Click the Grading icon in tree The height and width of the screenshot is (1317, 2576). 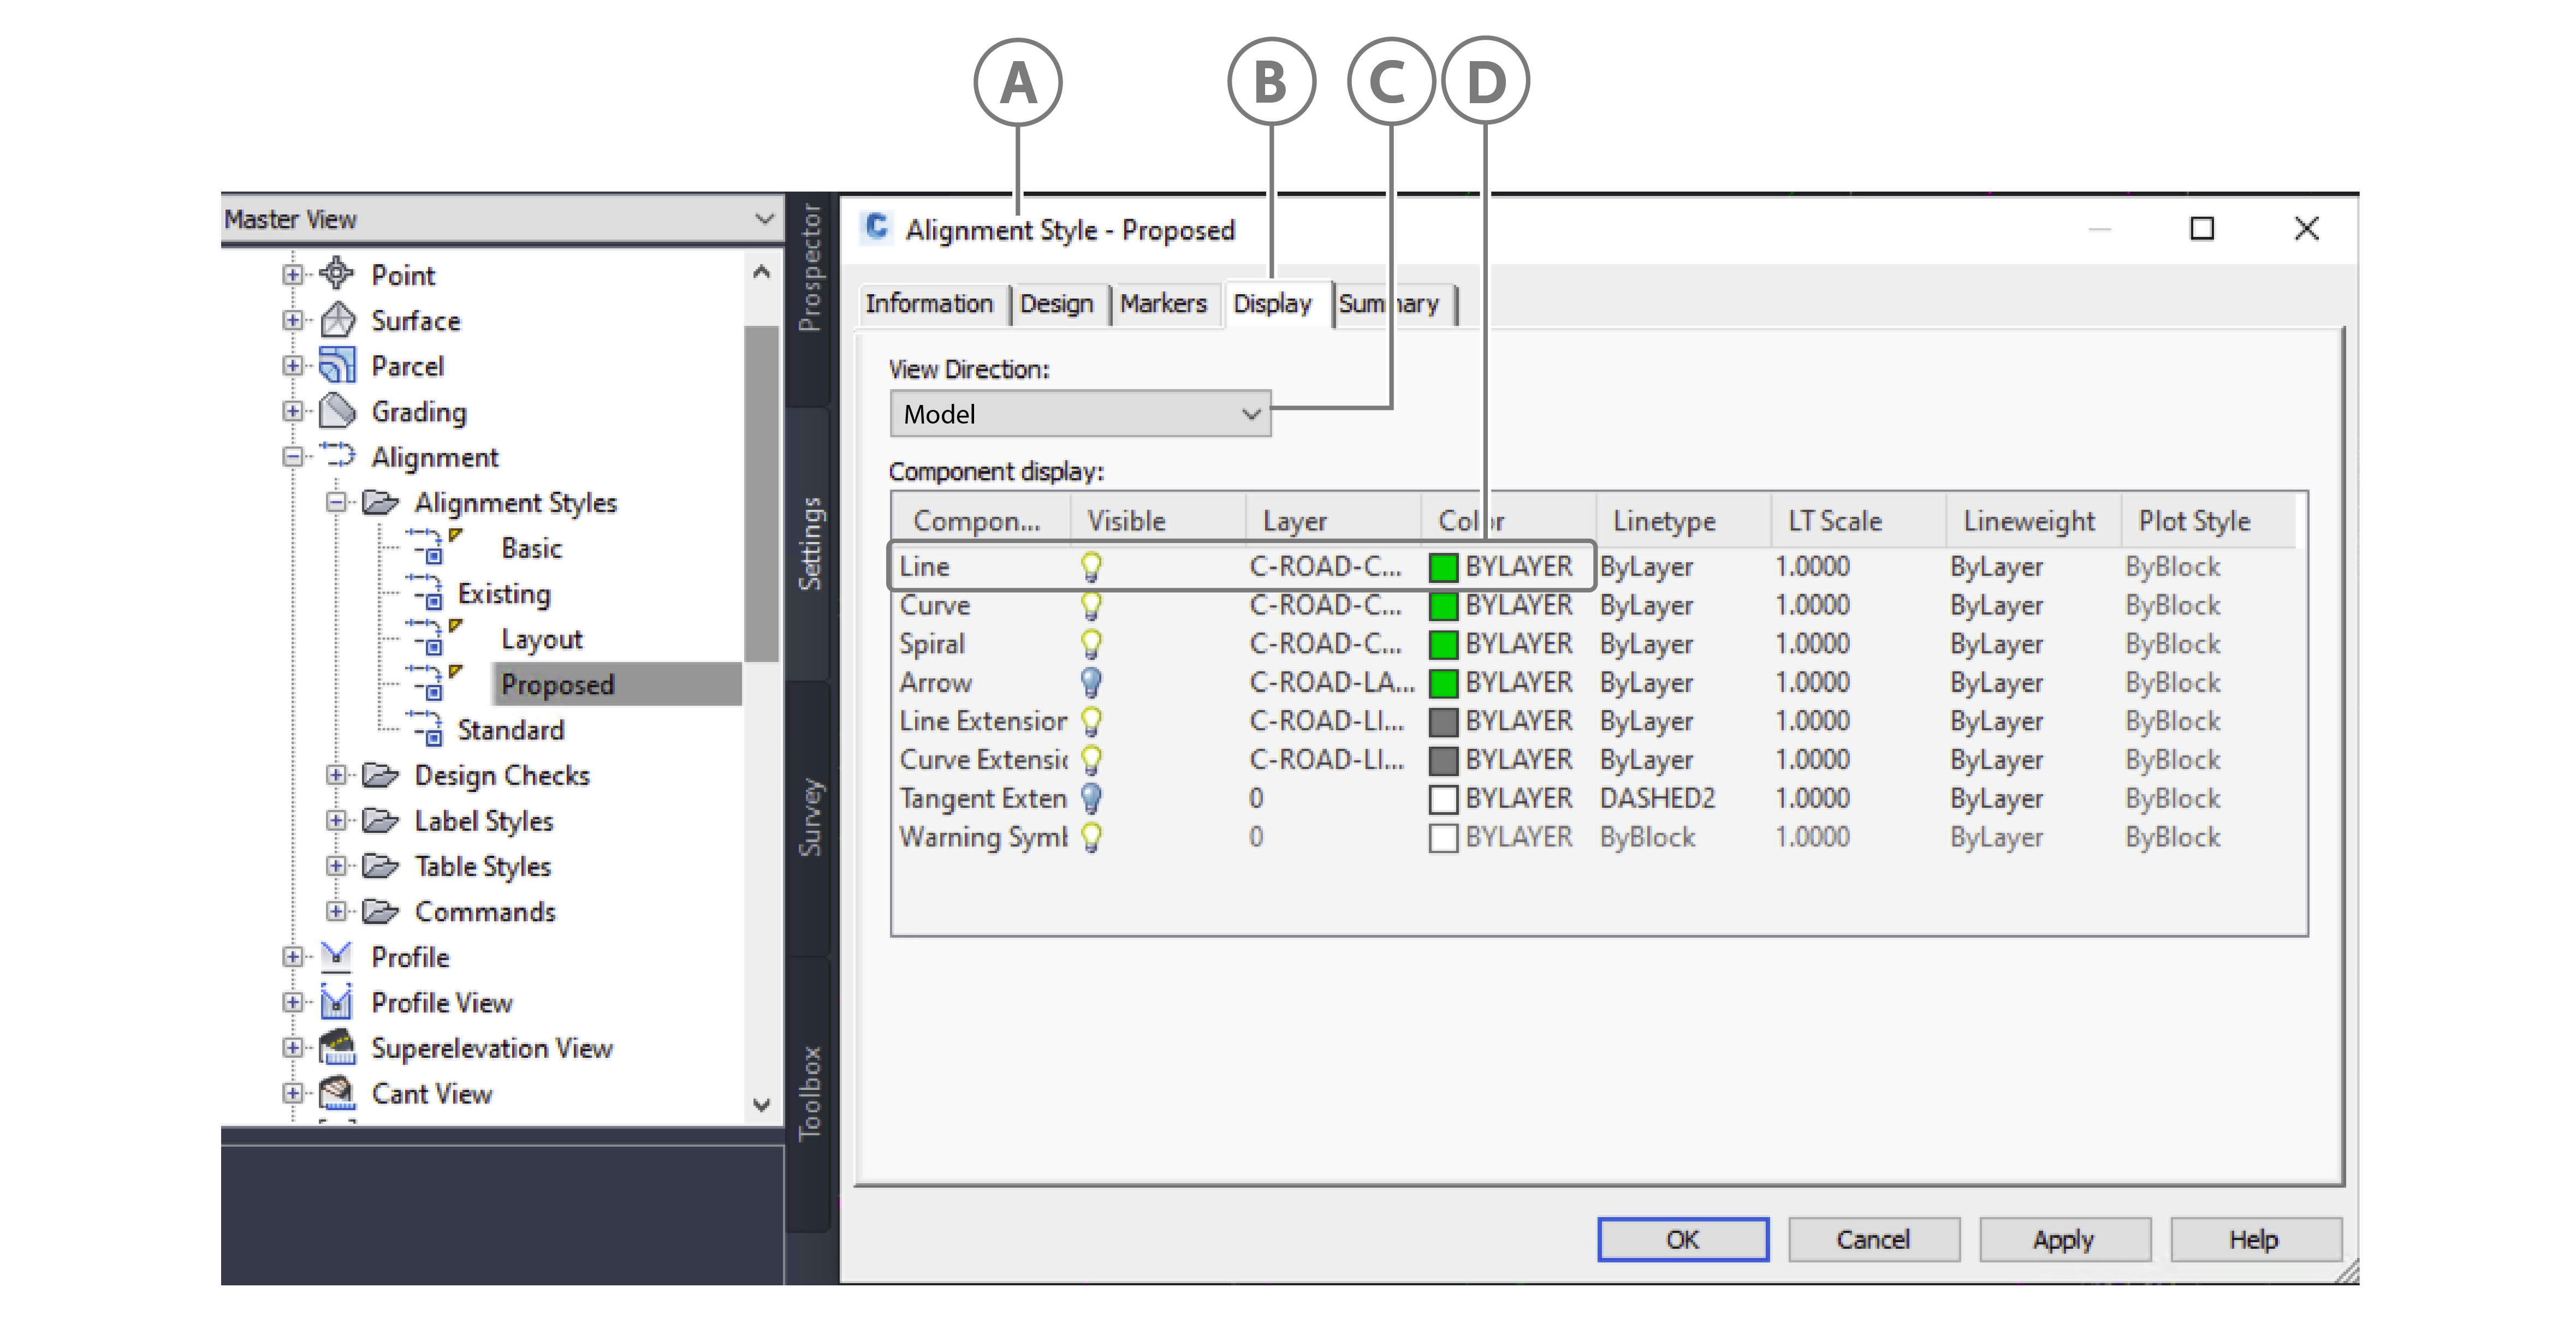(x=337, y=411)
